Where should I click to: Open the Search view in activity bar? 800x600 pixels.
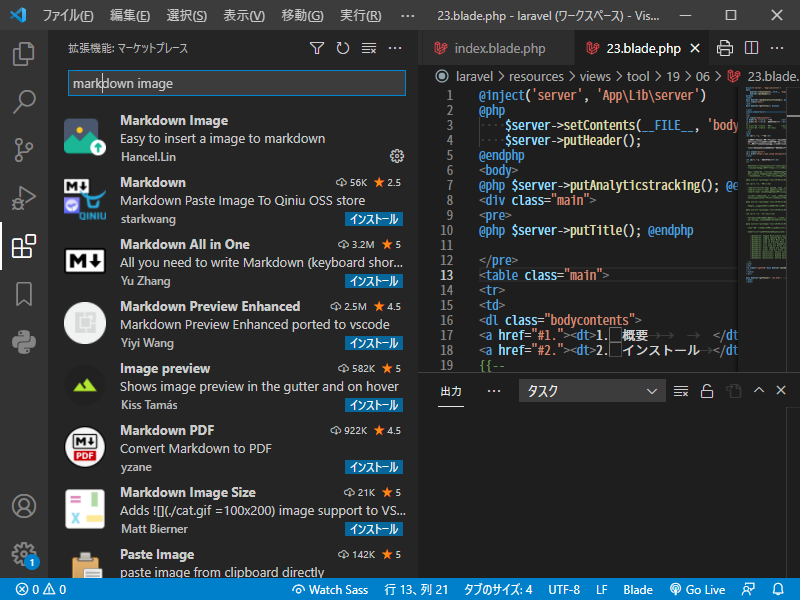click(24, 102)
